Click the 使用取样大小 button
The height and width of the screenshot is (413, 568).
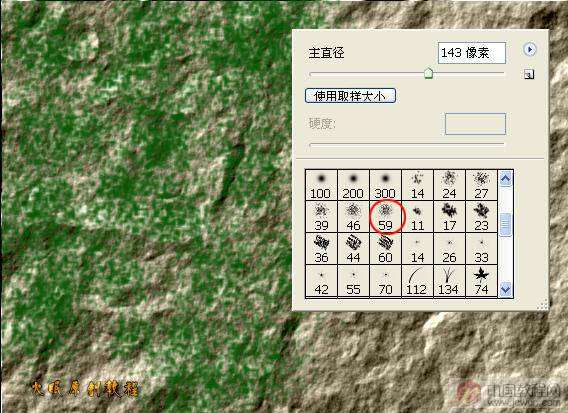[x=350, y=96]
